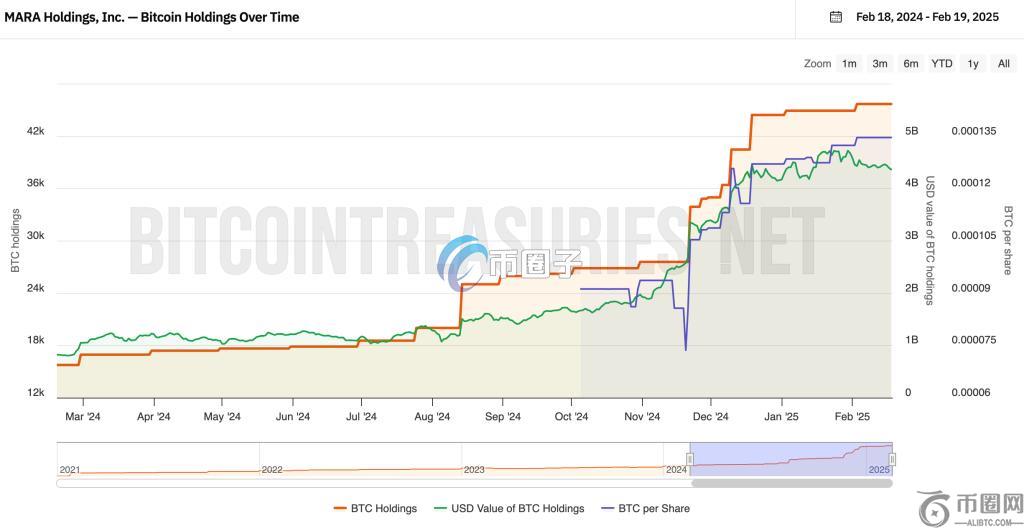This screenshot has width=1024, height=528.
Task: Click the blue coin logo watermark in chart center
Action: (465, 263)
